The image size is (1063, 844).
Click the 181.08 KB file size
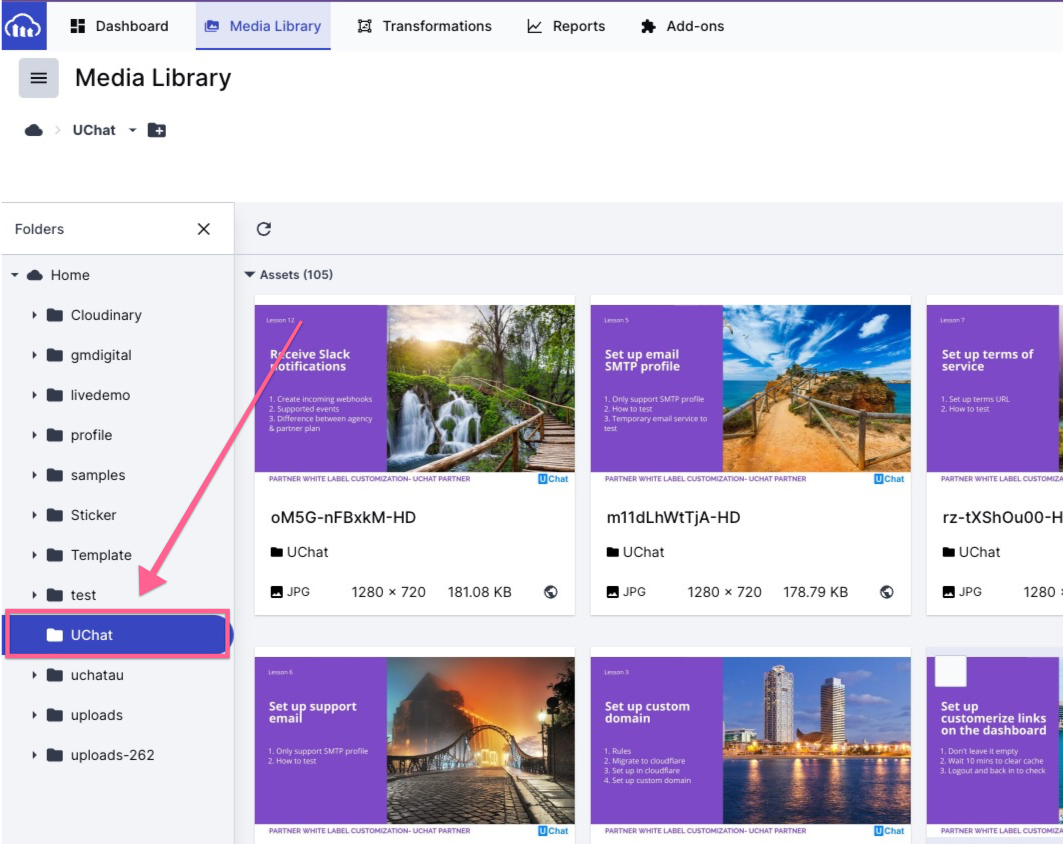pos(479,592)
